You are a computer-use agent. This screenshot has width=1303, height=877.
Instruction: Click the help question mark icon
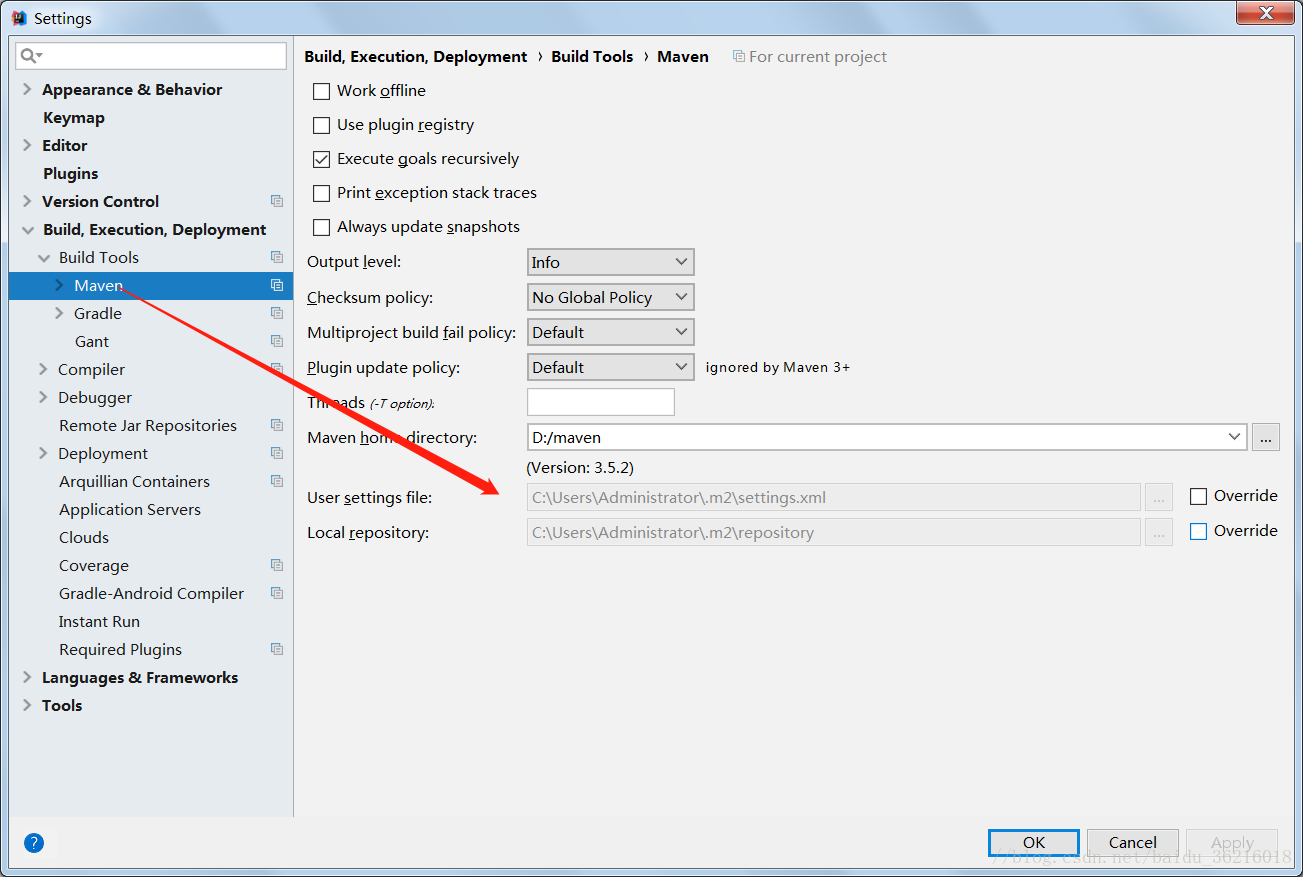pos(34,843)
